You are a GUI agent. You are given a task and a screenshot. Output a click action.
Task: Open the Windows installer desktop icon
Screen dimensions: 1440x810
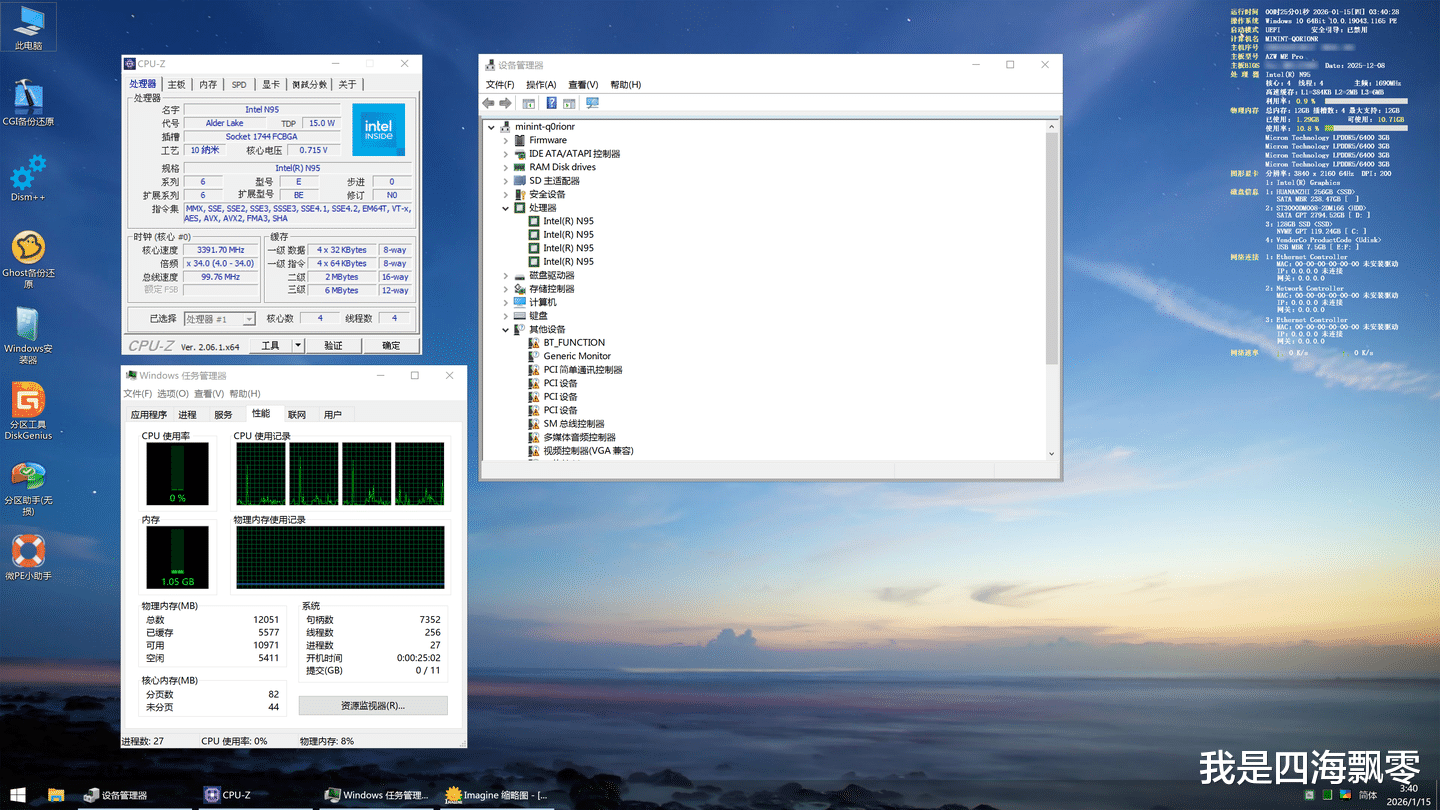pyautogui.click(x=28, y=324)
